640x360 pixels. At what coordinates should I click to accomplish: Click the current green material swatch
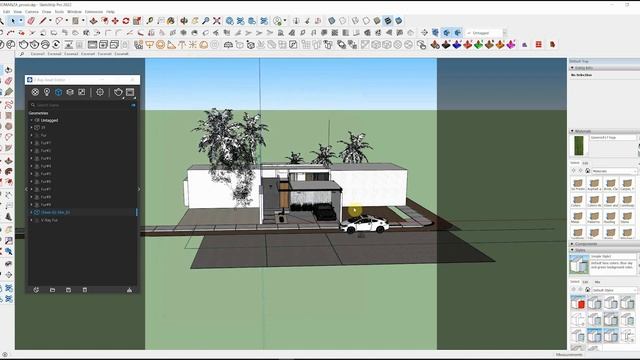(x=579, y=146)
